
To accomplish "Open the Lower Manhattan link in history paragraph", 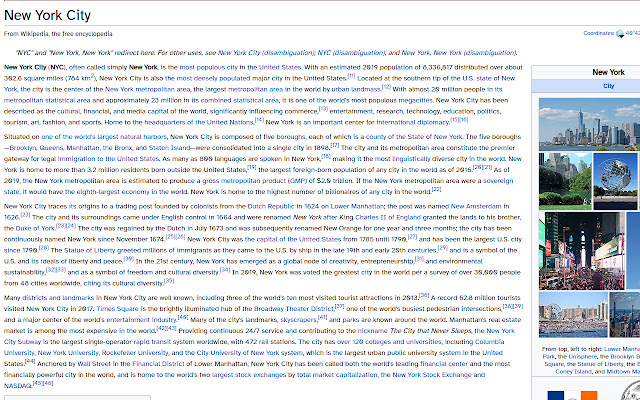I will [x=357, y=207].
